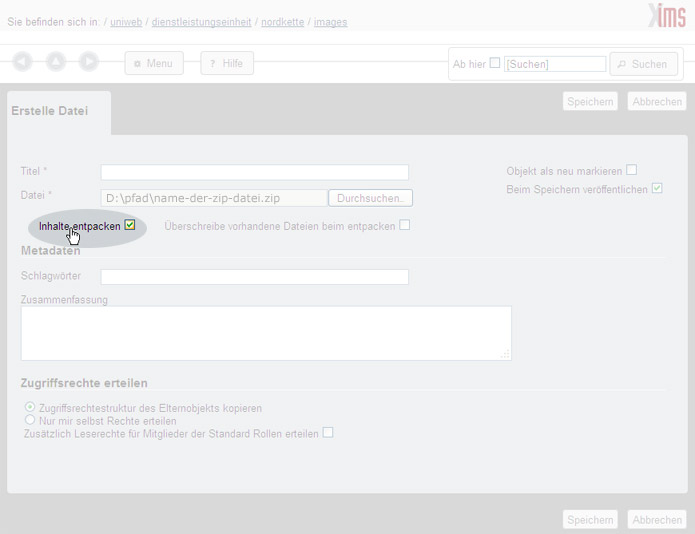Screen dimensions: 695x534
Task: Click the XIMS logo
Action: pyautogui.click(x=668, y=16)
